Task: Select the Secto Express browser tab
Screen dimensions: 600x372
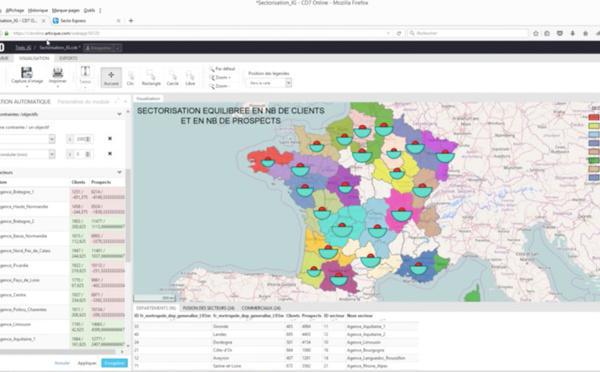Action: [x=85, y=21]
